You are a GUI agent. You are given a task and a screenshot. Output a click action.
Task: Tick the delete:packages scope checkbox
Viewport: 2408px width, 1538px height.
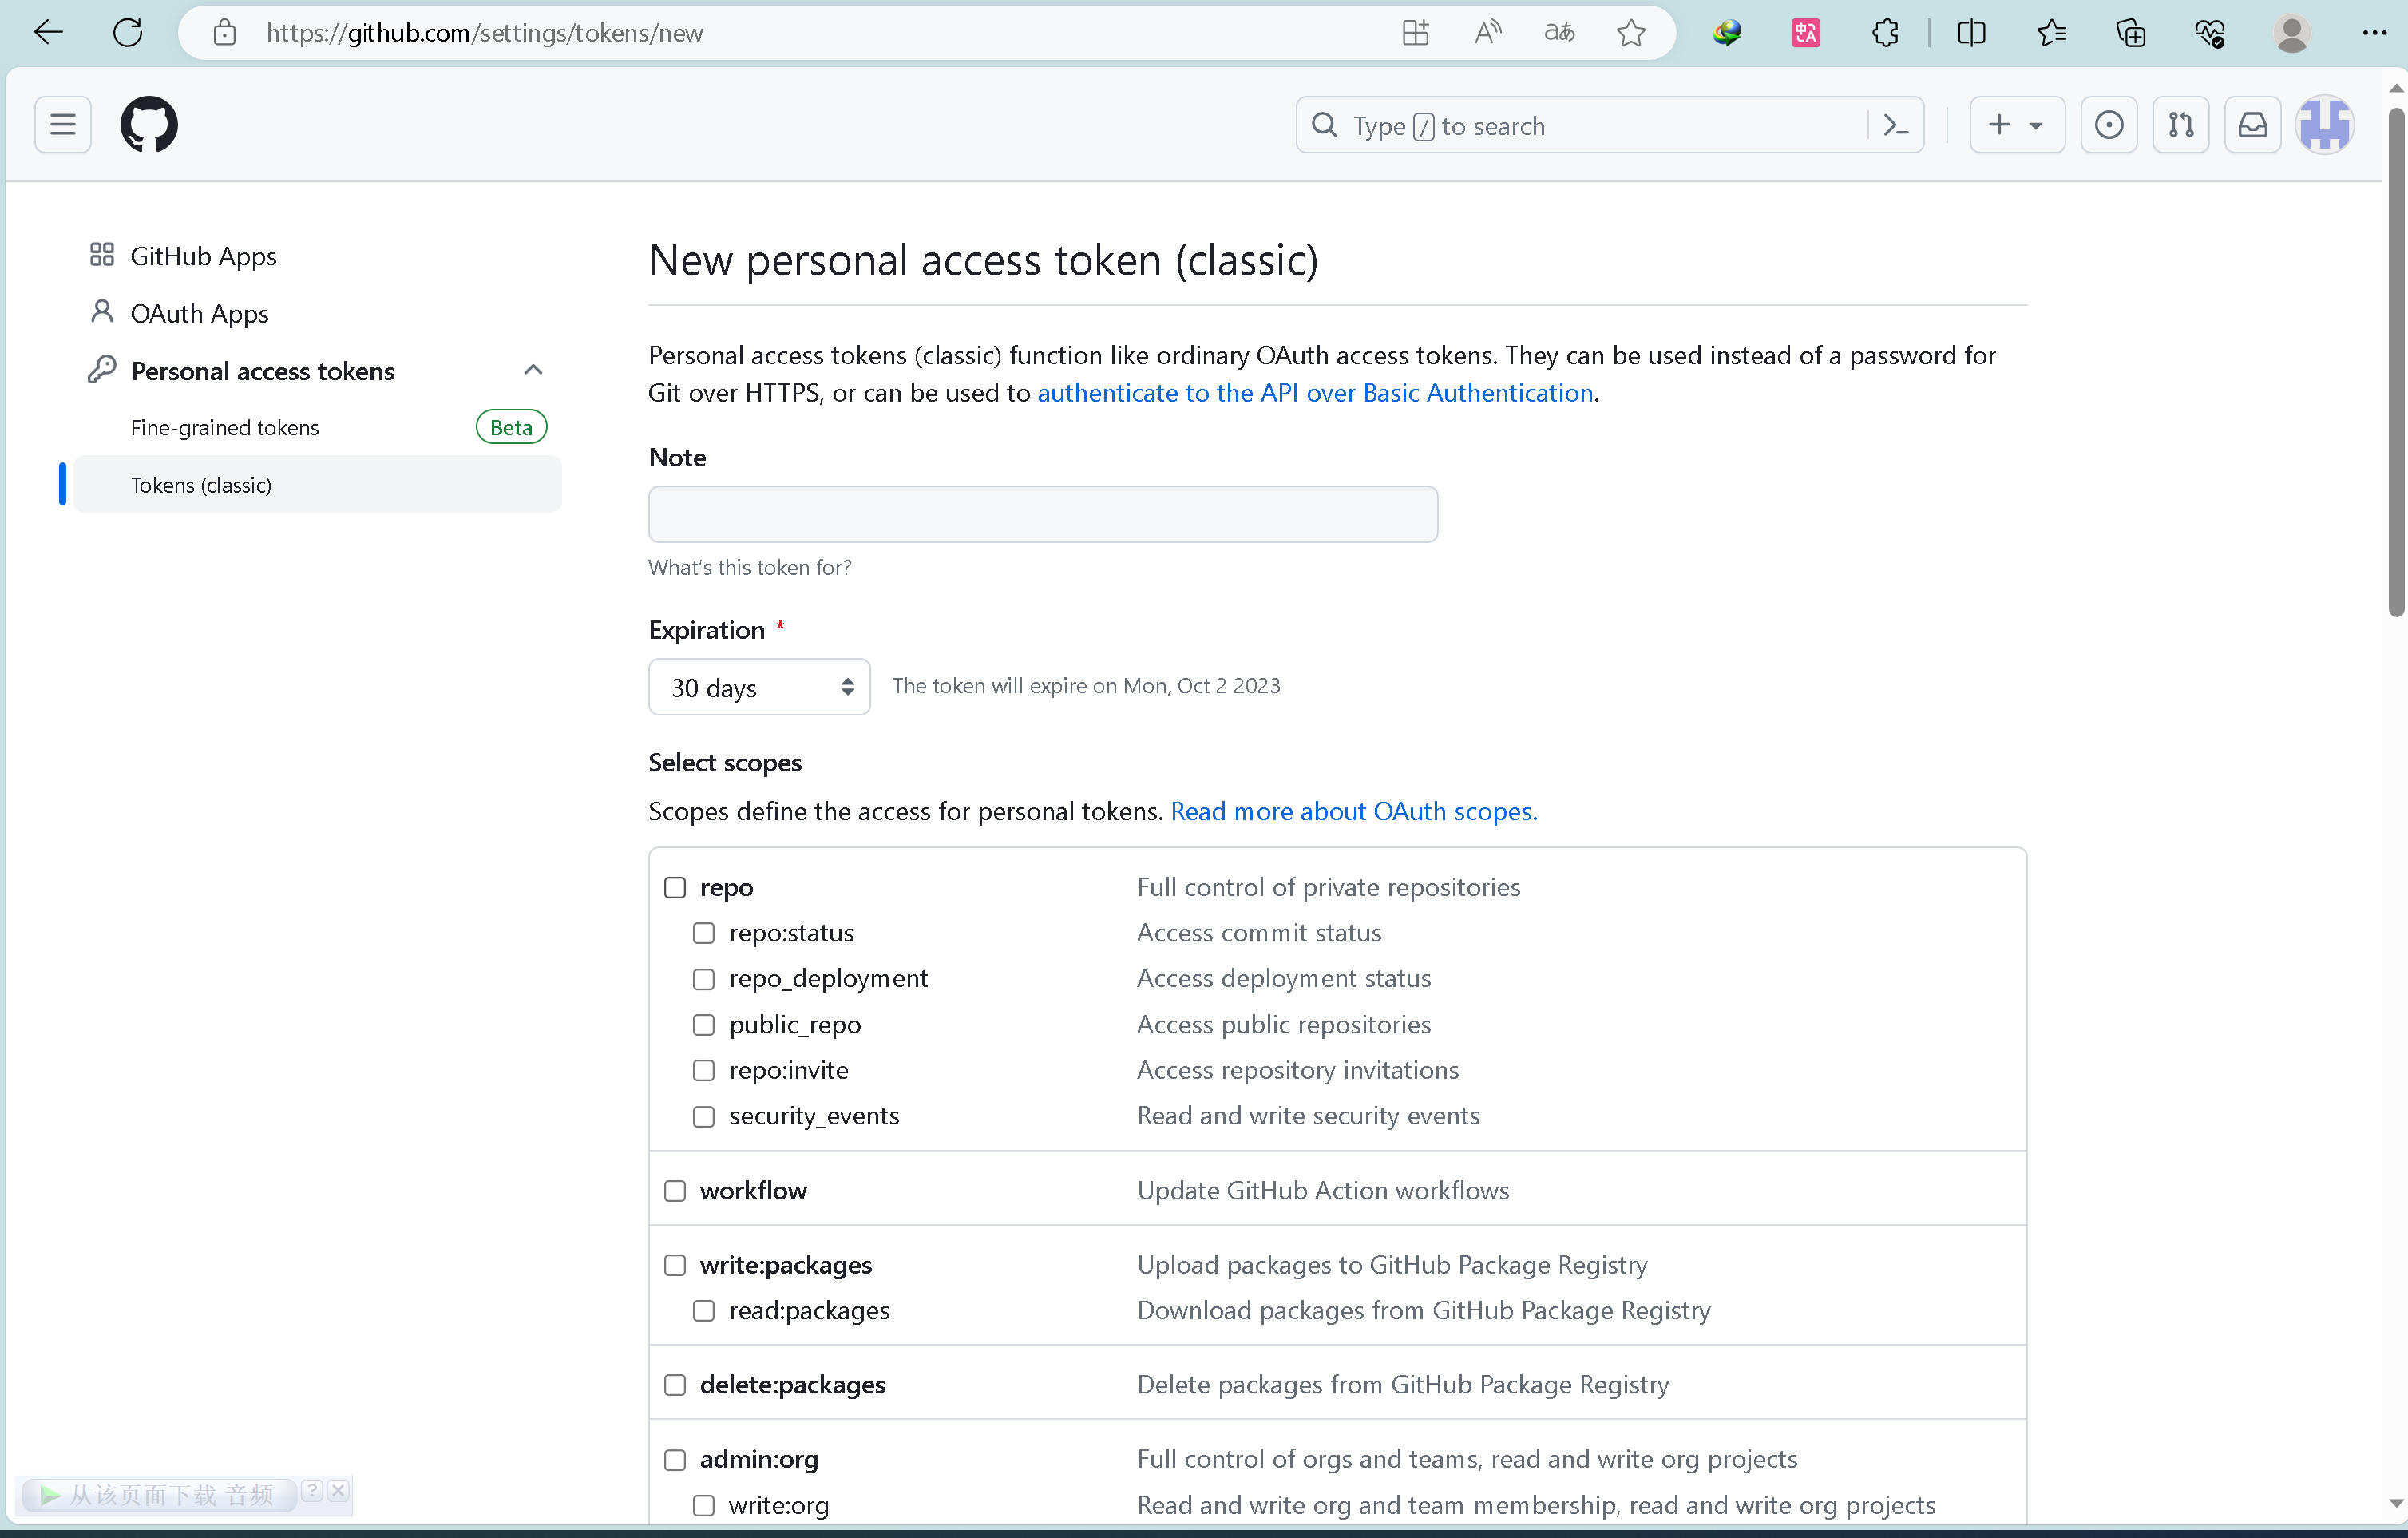(x=675, y=1385)
